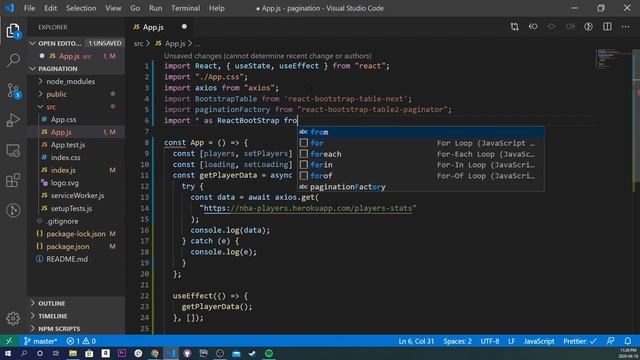Open the Remote Explorer icon in activity bar
This screenshot has width=640, height=360.
tap(13, 151)
